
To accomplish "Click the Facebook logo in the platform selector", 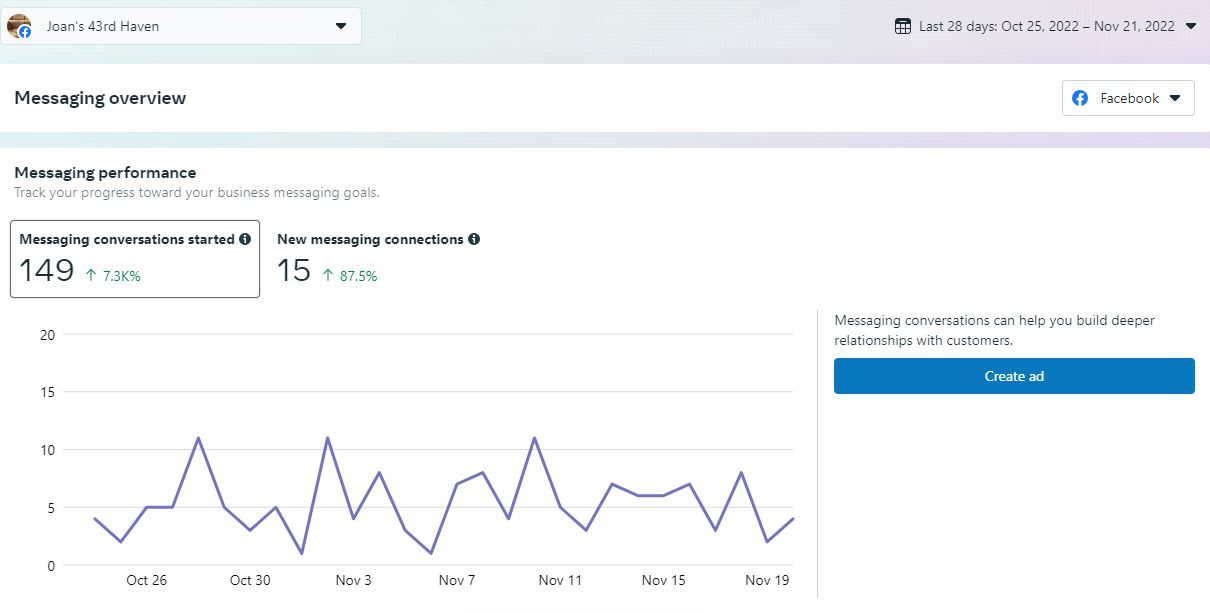I will 1080,98.
